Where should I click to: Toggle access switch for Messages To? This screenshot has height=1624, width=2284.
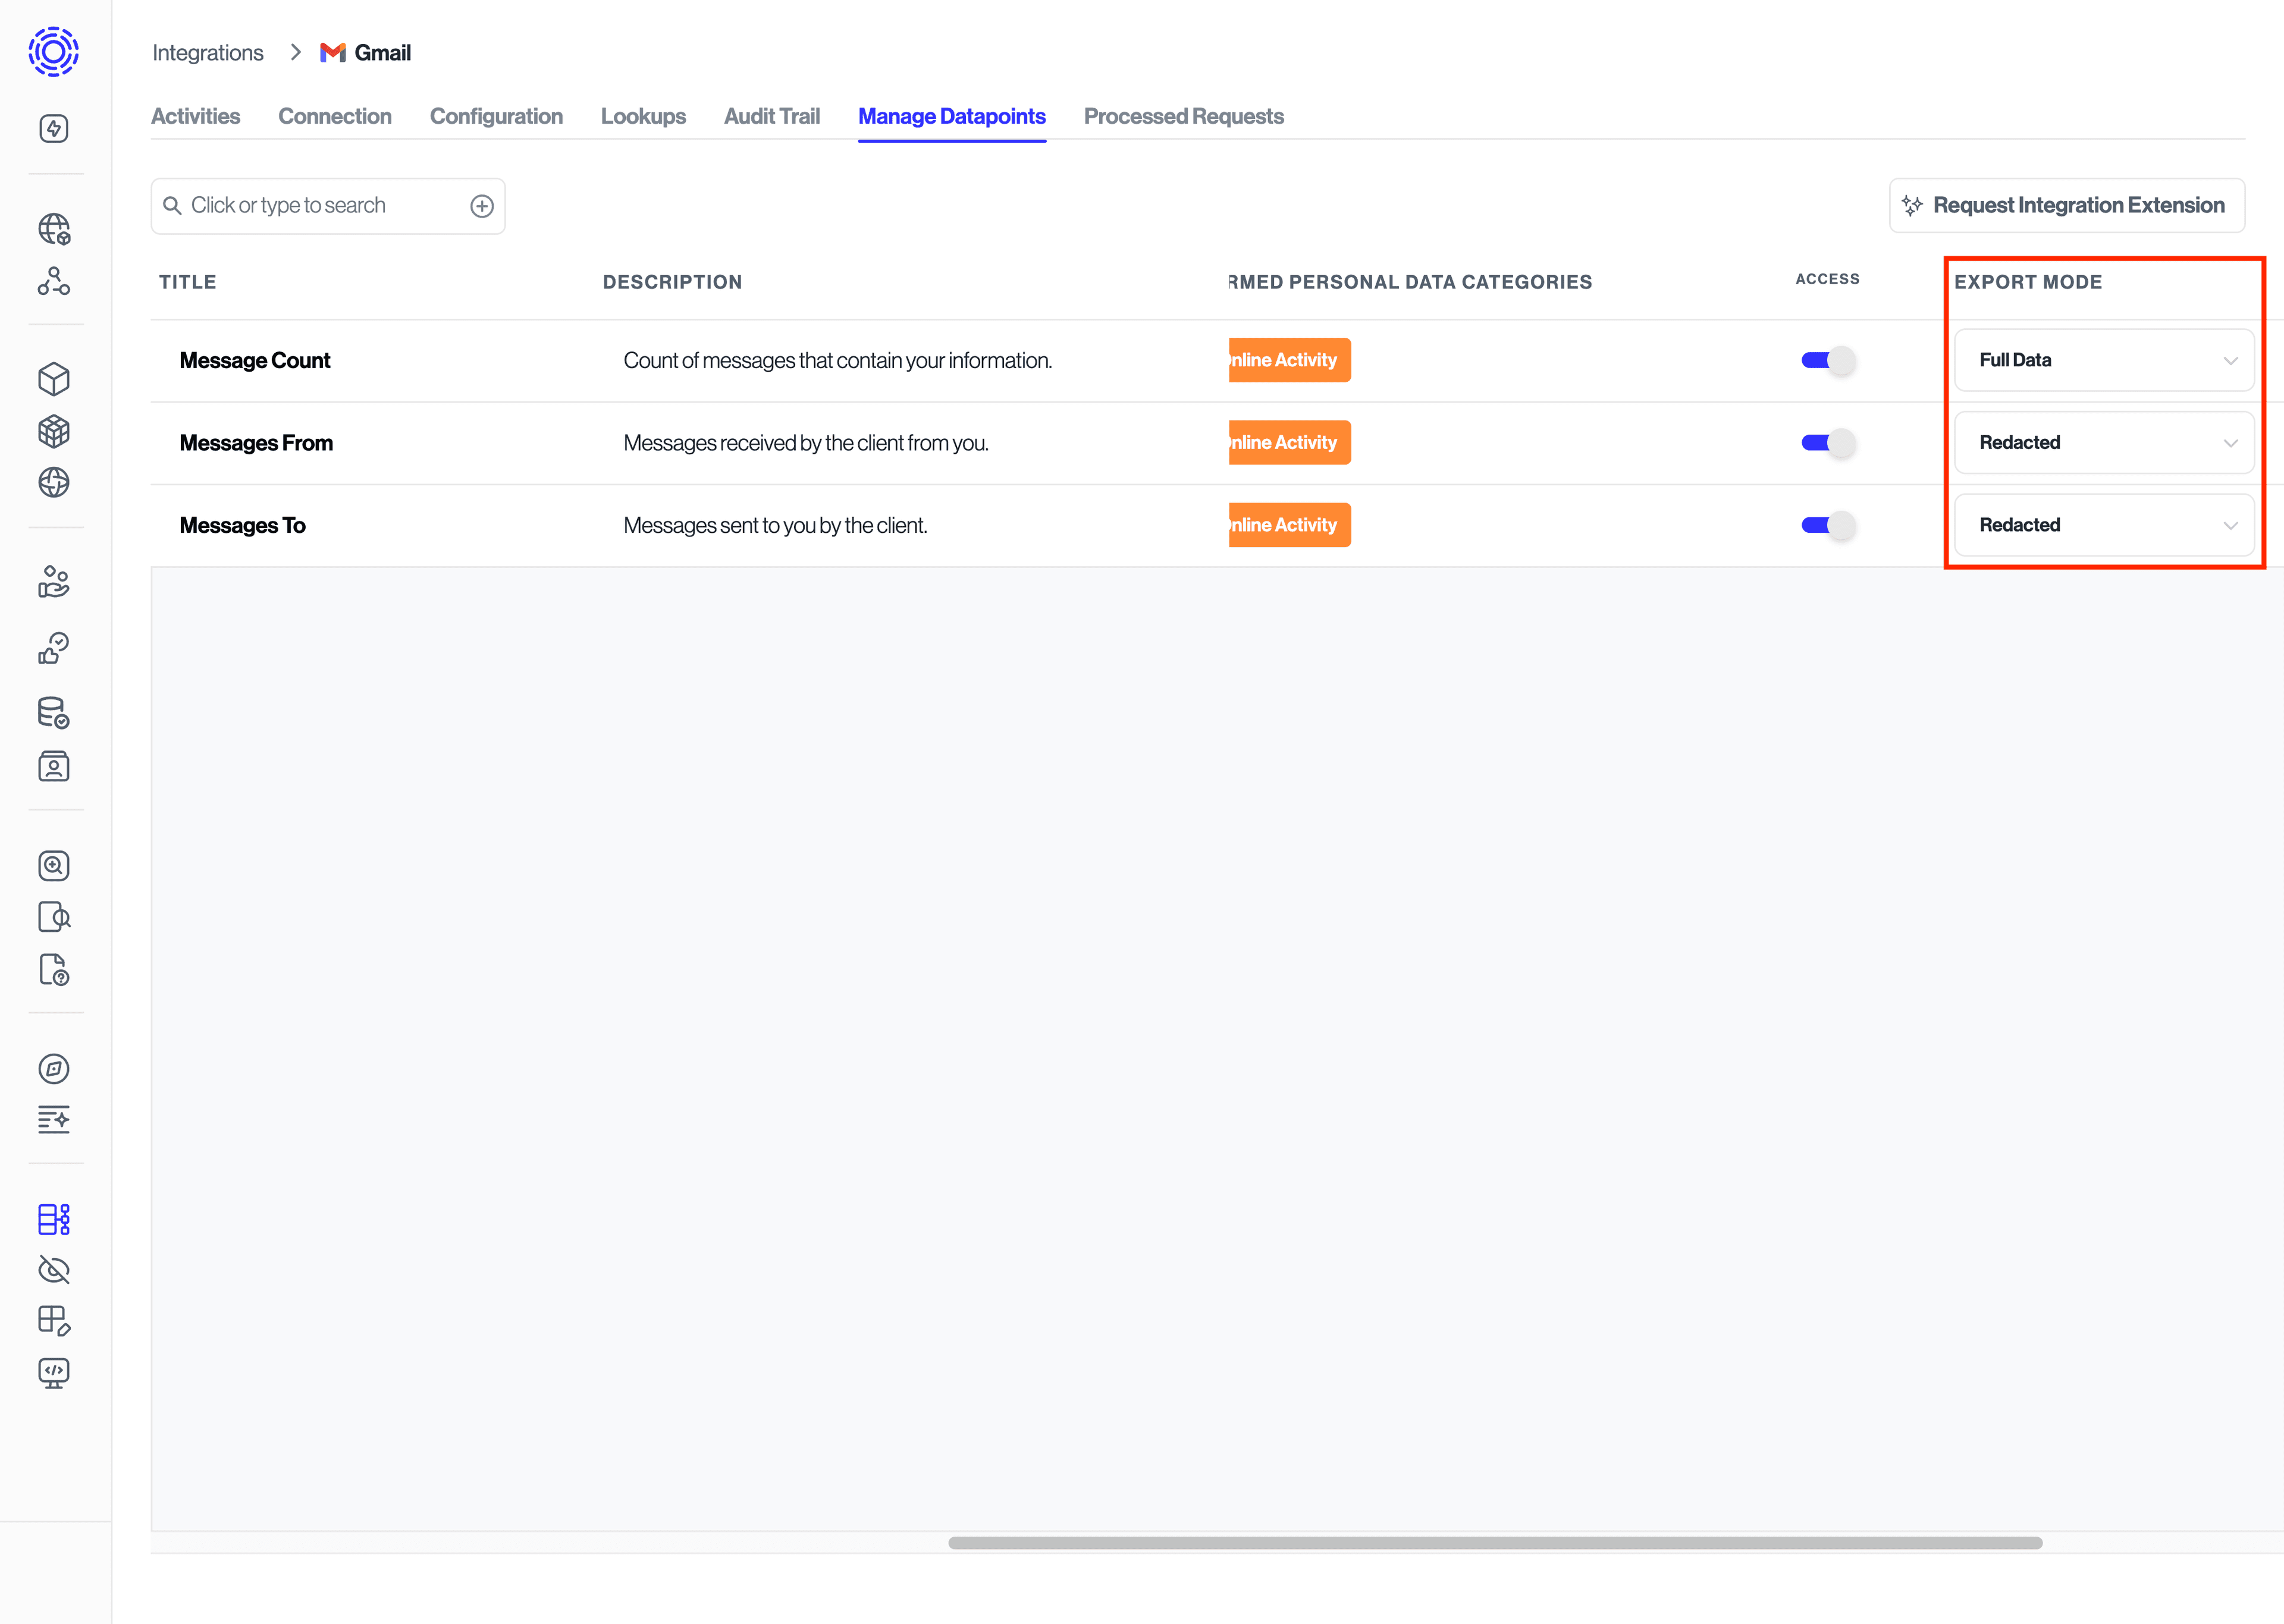pos(1828,524)
